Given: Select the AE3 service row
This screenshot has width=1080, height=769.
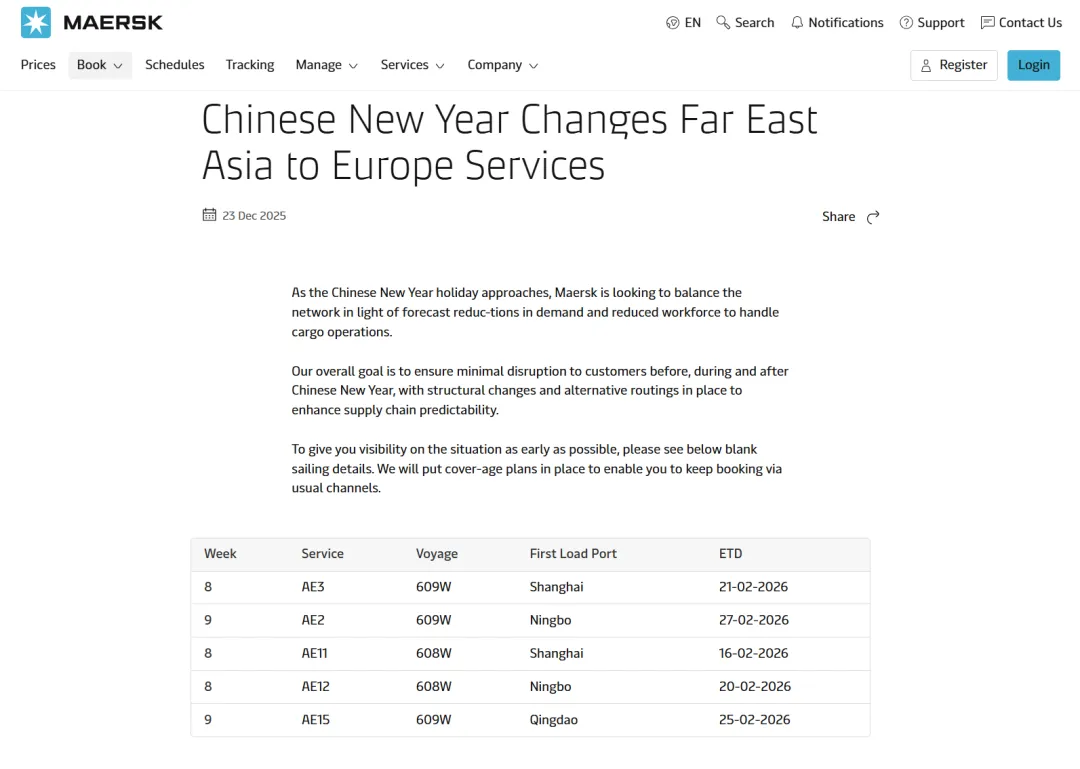Looking at the screenshot, I should (x=530, y=586).
